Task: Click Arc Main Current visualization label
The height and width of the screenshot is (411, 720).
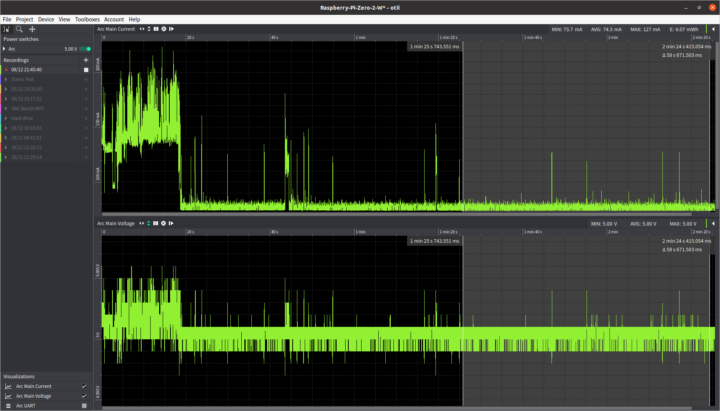Action: [x=34, y=386]
